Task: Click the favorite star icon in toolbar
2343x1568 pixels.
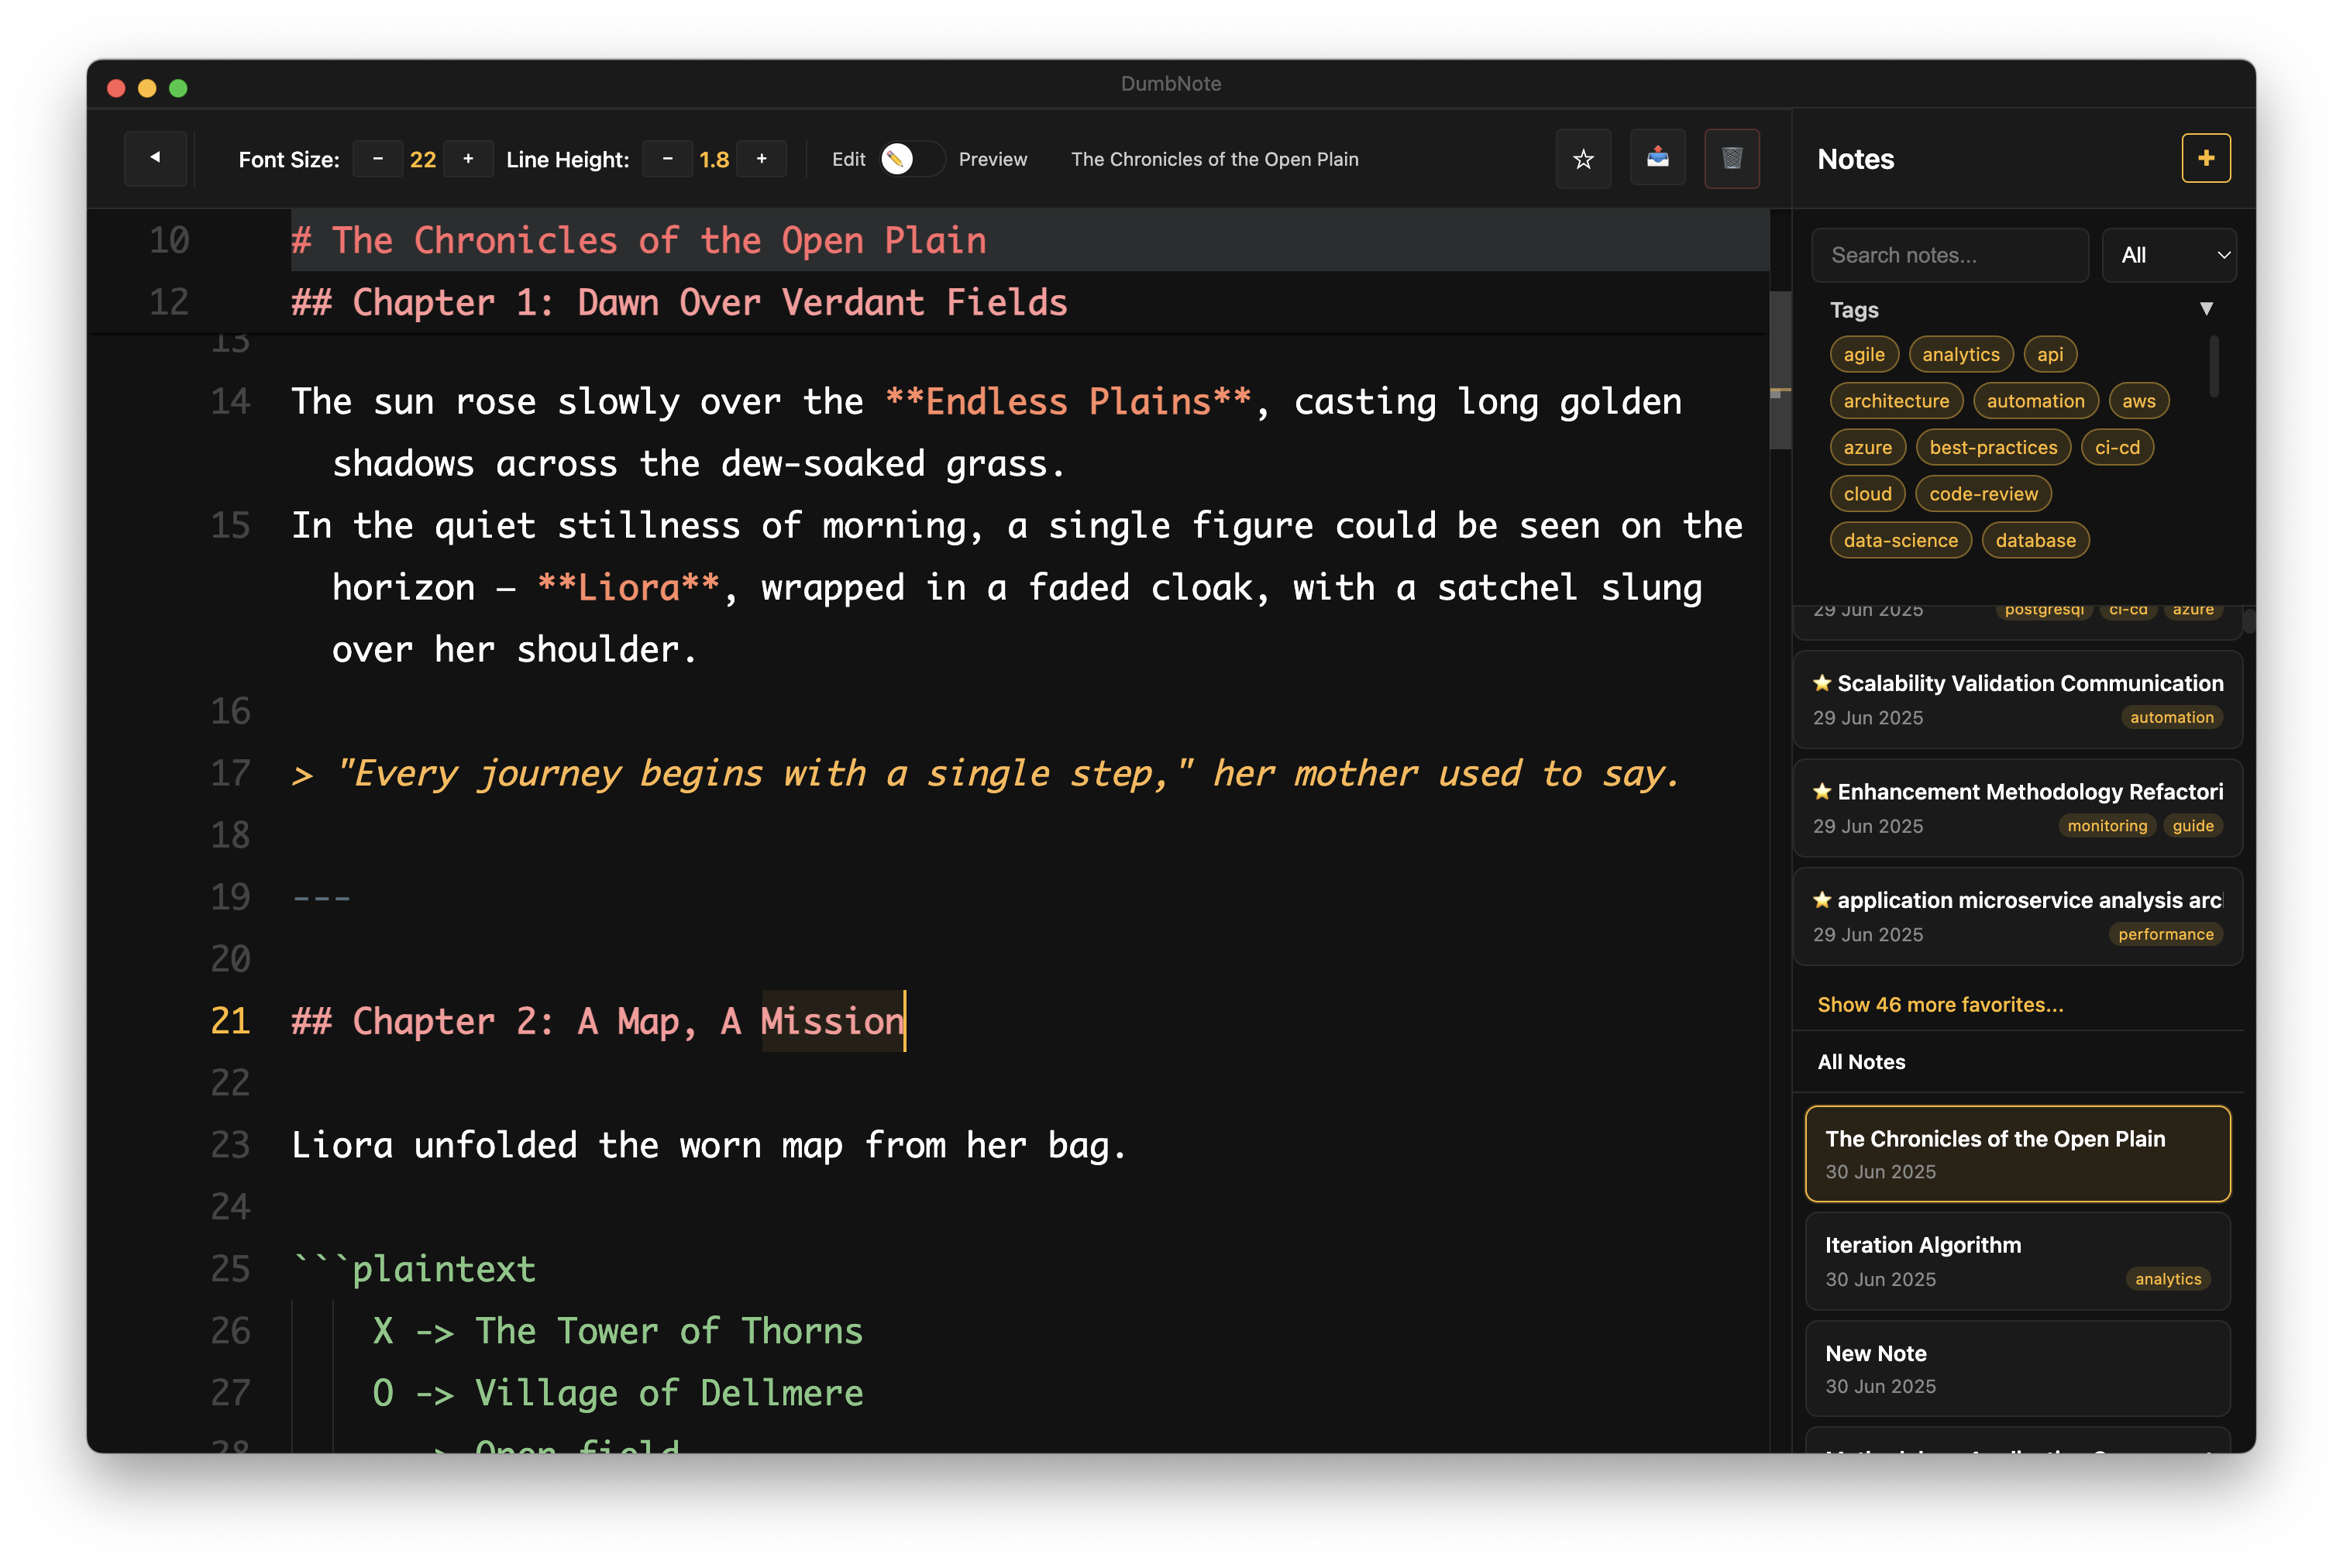Action: click(1582, 159)
